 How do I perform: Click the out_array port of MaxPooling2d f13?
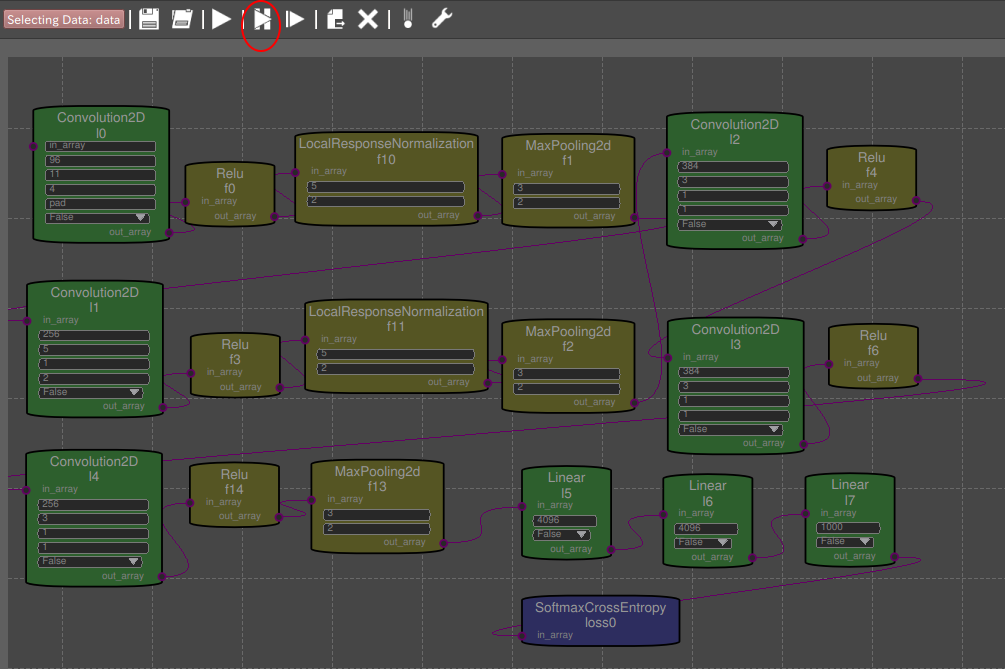point(444,543)
